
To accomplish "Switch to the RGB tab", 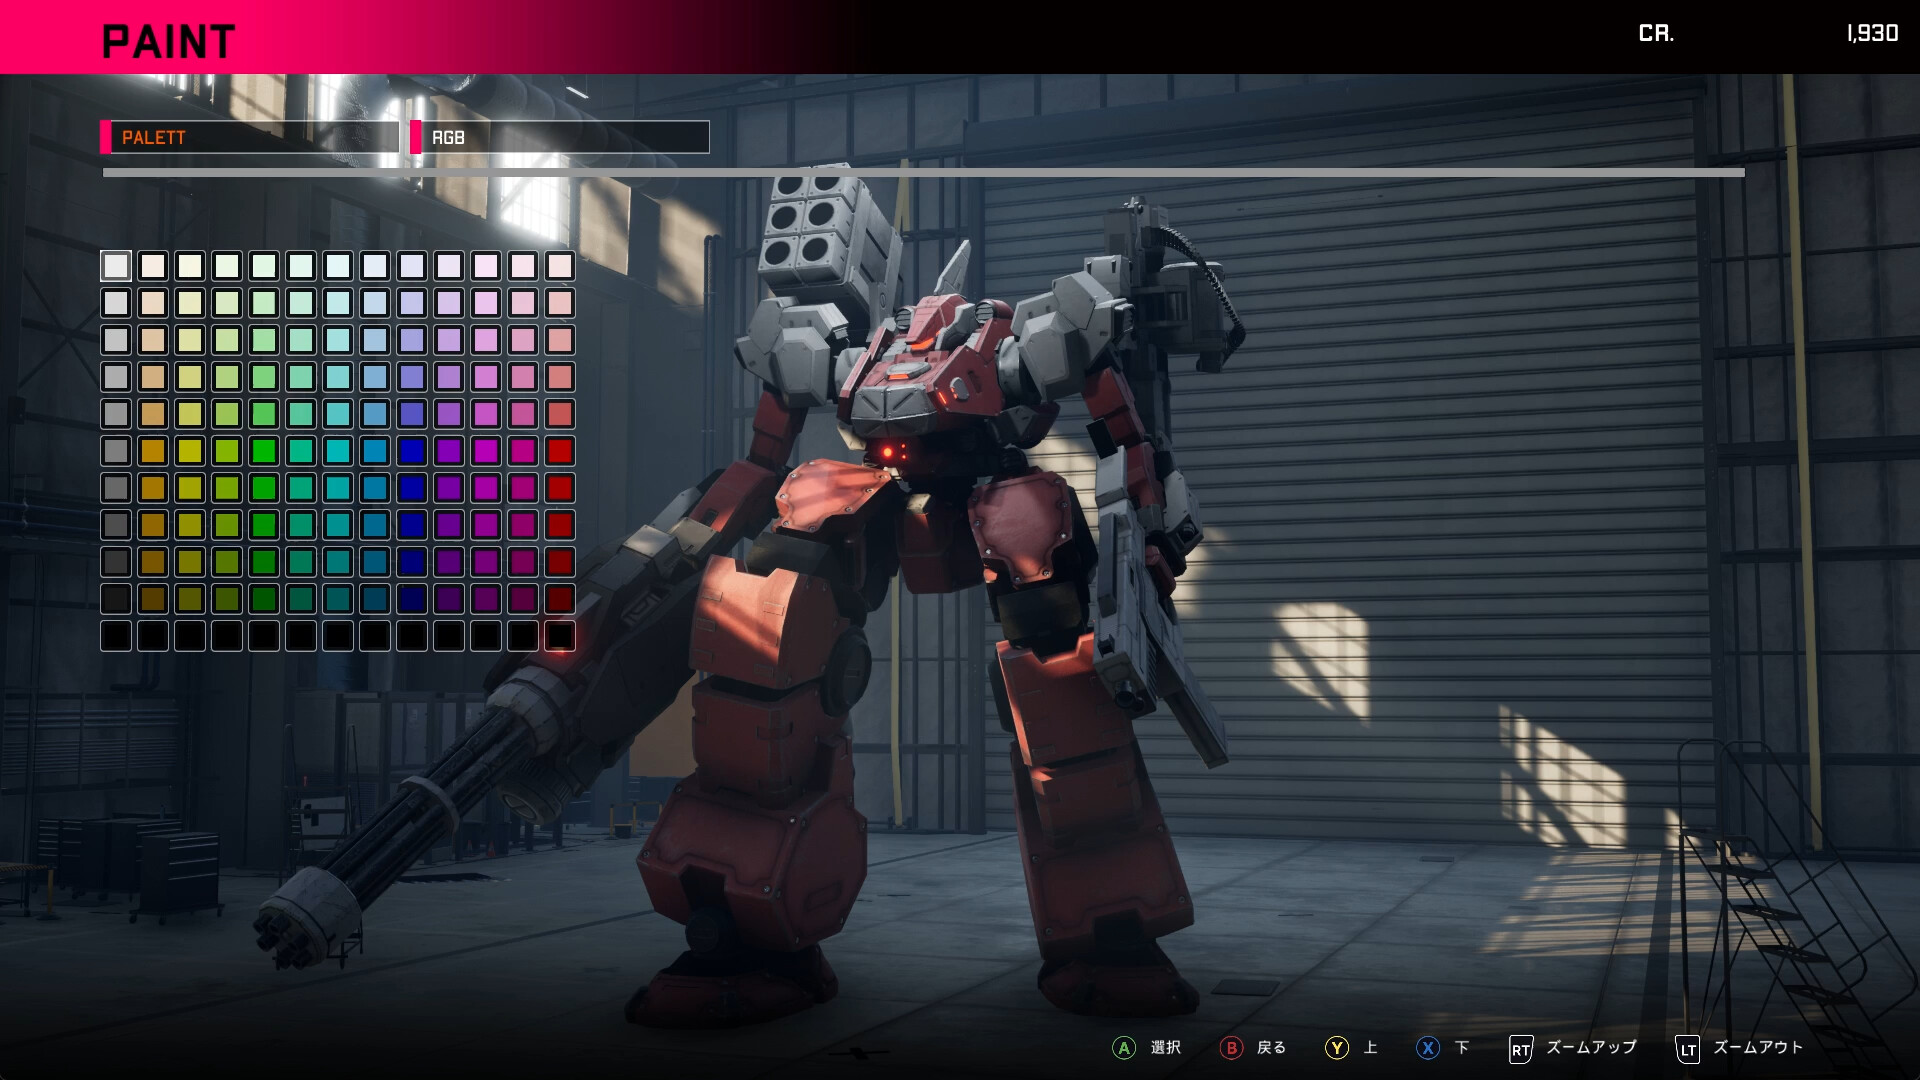I will (560, 137).
